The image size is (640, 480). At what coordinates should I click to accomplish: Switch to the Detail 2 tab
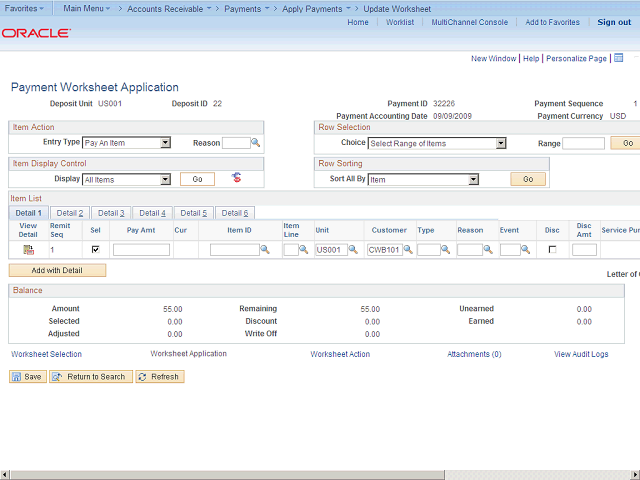coord(69,213)
